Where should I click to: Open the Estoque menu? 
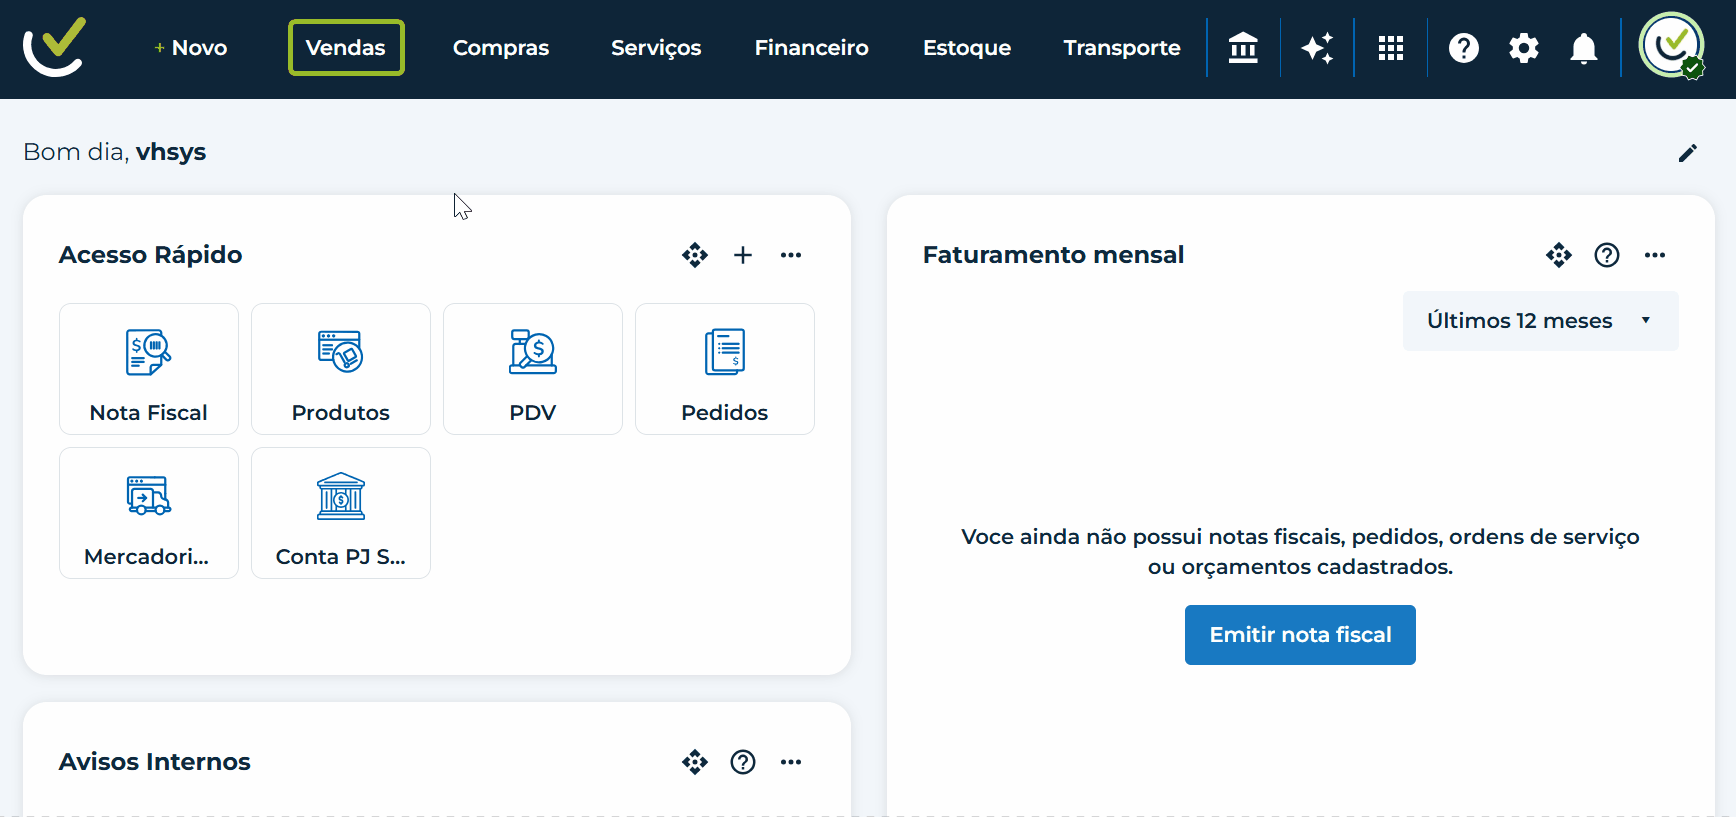[x=967, y=48]
